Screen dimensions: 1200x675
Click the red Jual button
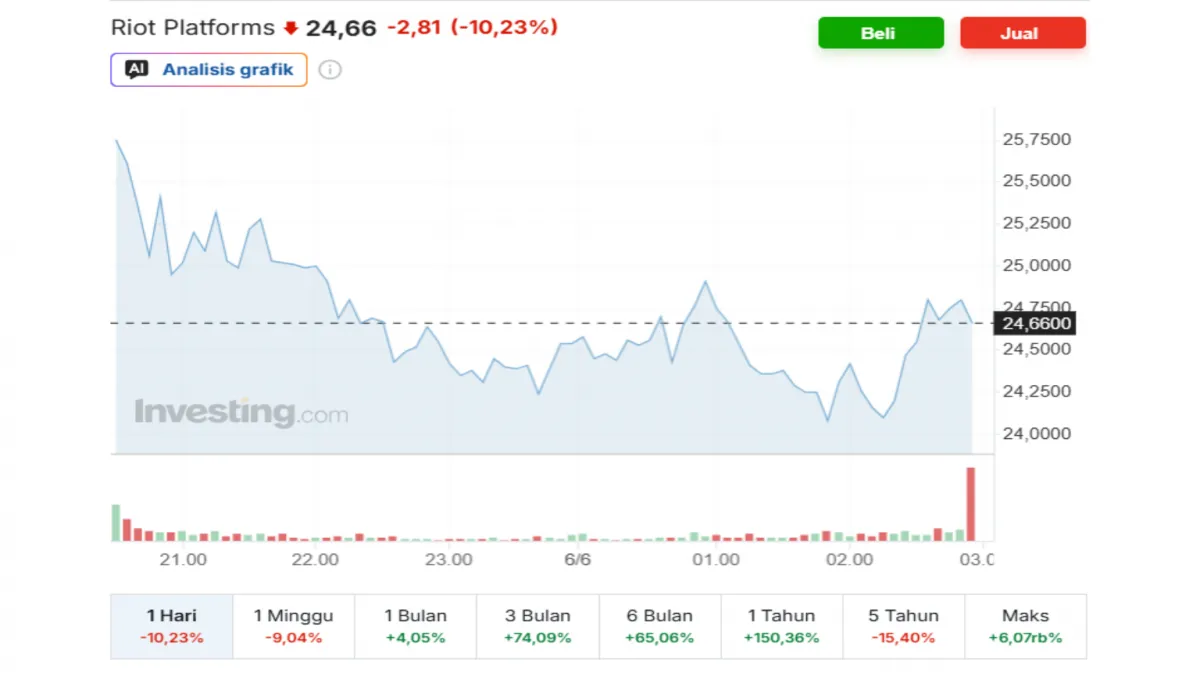point(1022,33)
